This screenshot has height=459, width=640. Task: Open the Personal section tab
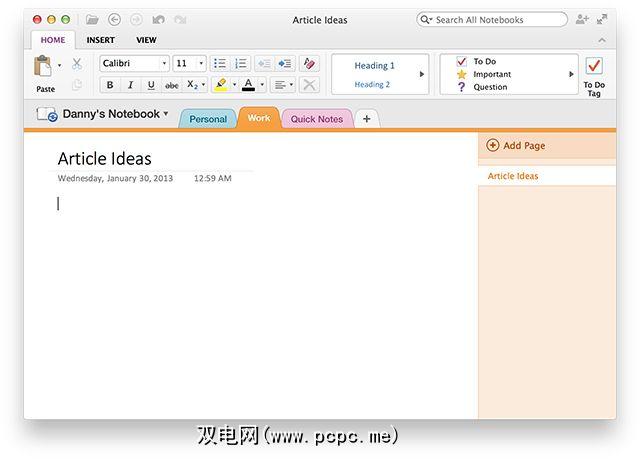(x=208, y=119)
